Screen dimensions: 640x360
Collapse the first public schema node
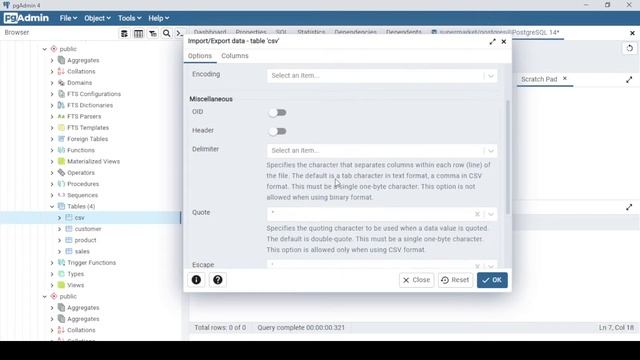coord(44,49)
